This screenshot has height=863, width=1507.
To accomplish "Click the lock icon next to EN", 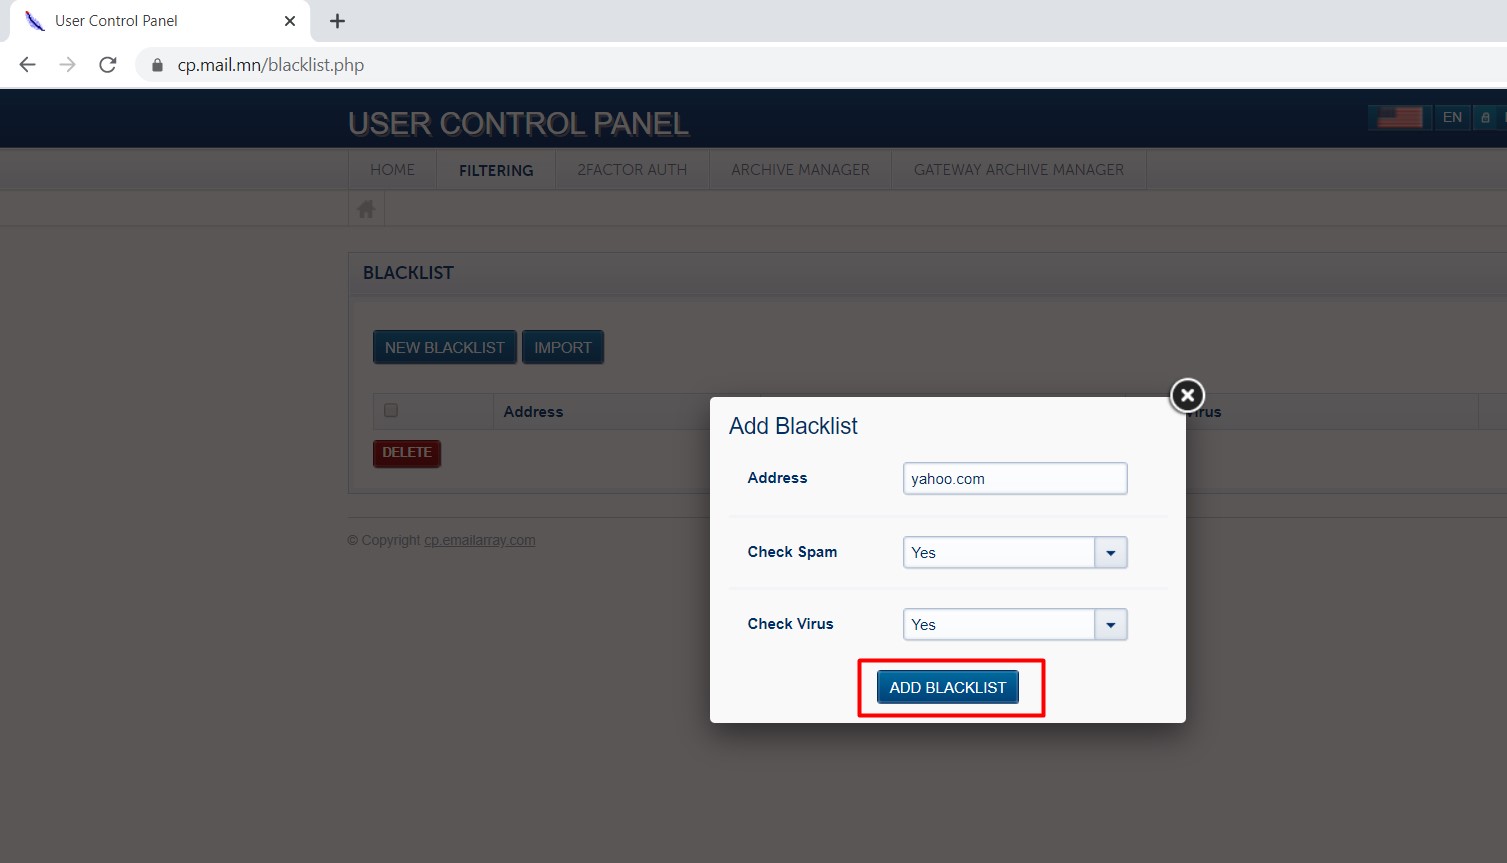I will click(1485, 117).
